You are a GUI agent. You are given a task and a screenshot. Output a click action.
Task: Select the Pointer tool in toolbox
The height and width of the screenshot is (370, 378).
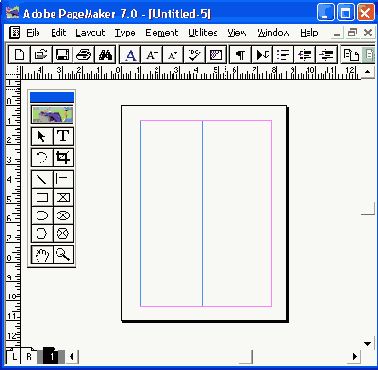(42, 136)
